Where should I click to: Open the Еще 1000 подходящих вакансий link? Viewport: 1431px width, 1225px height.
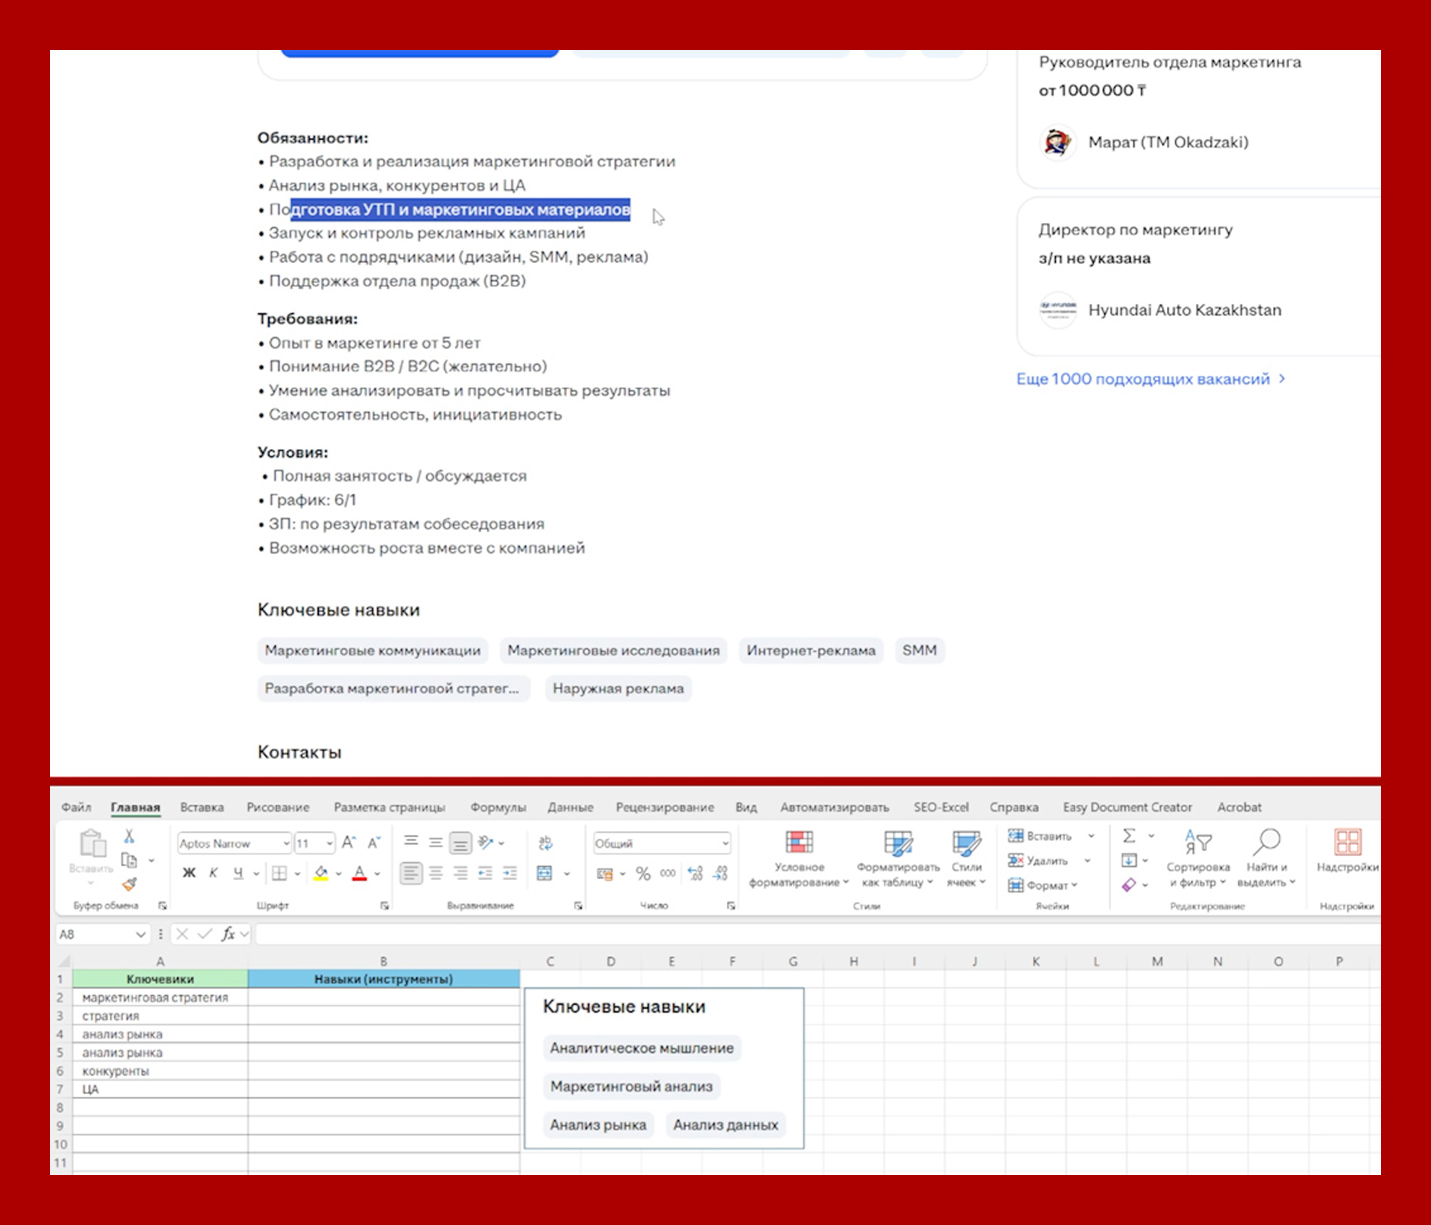pos(1151,379)
